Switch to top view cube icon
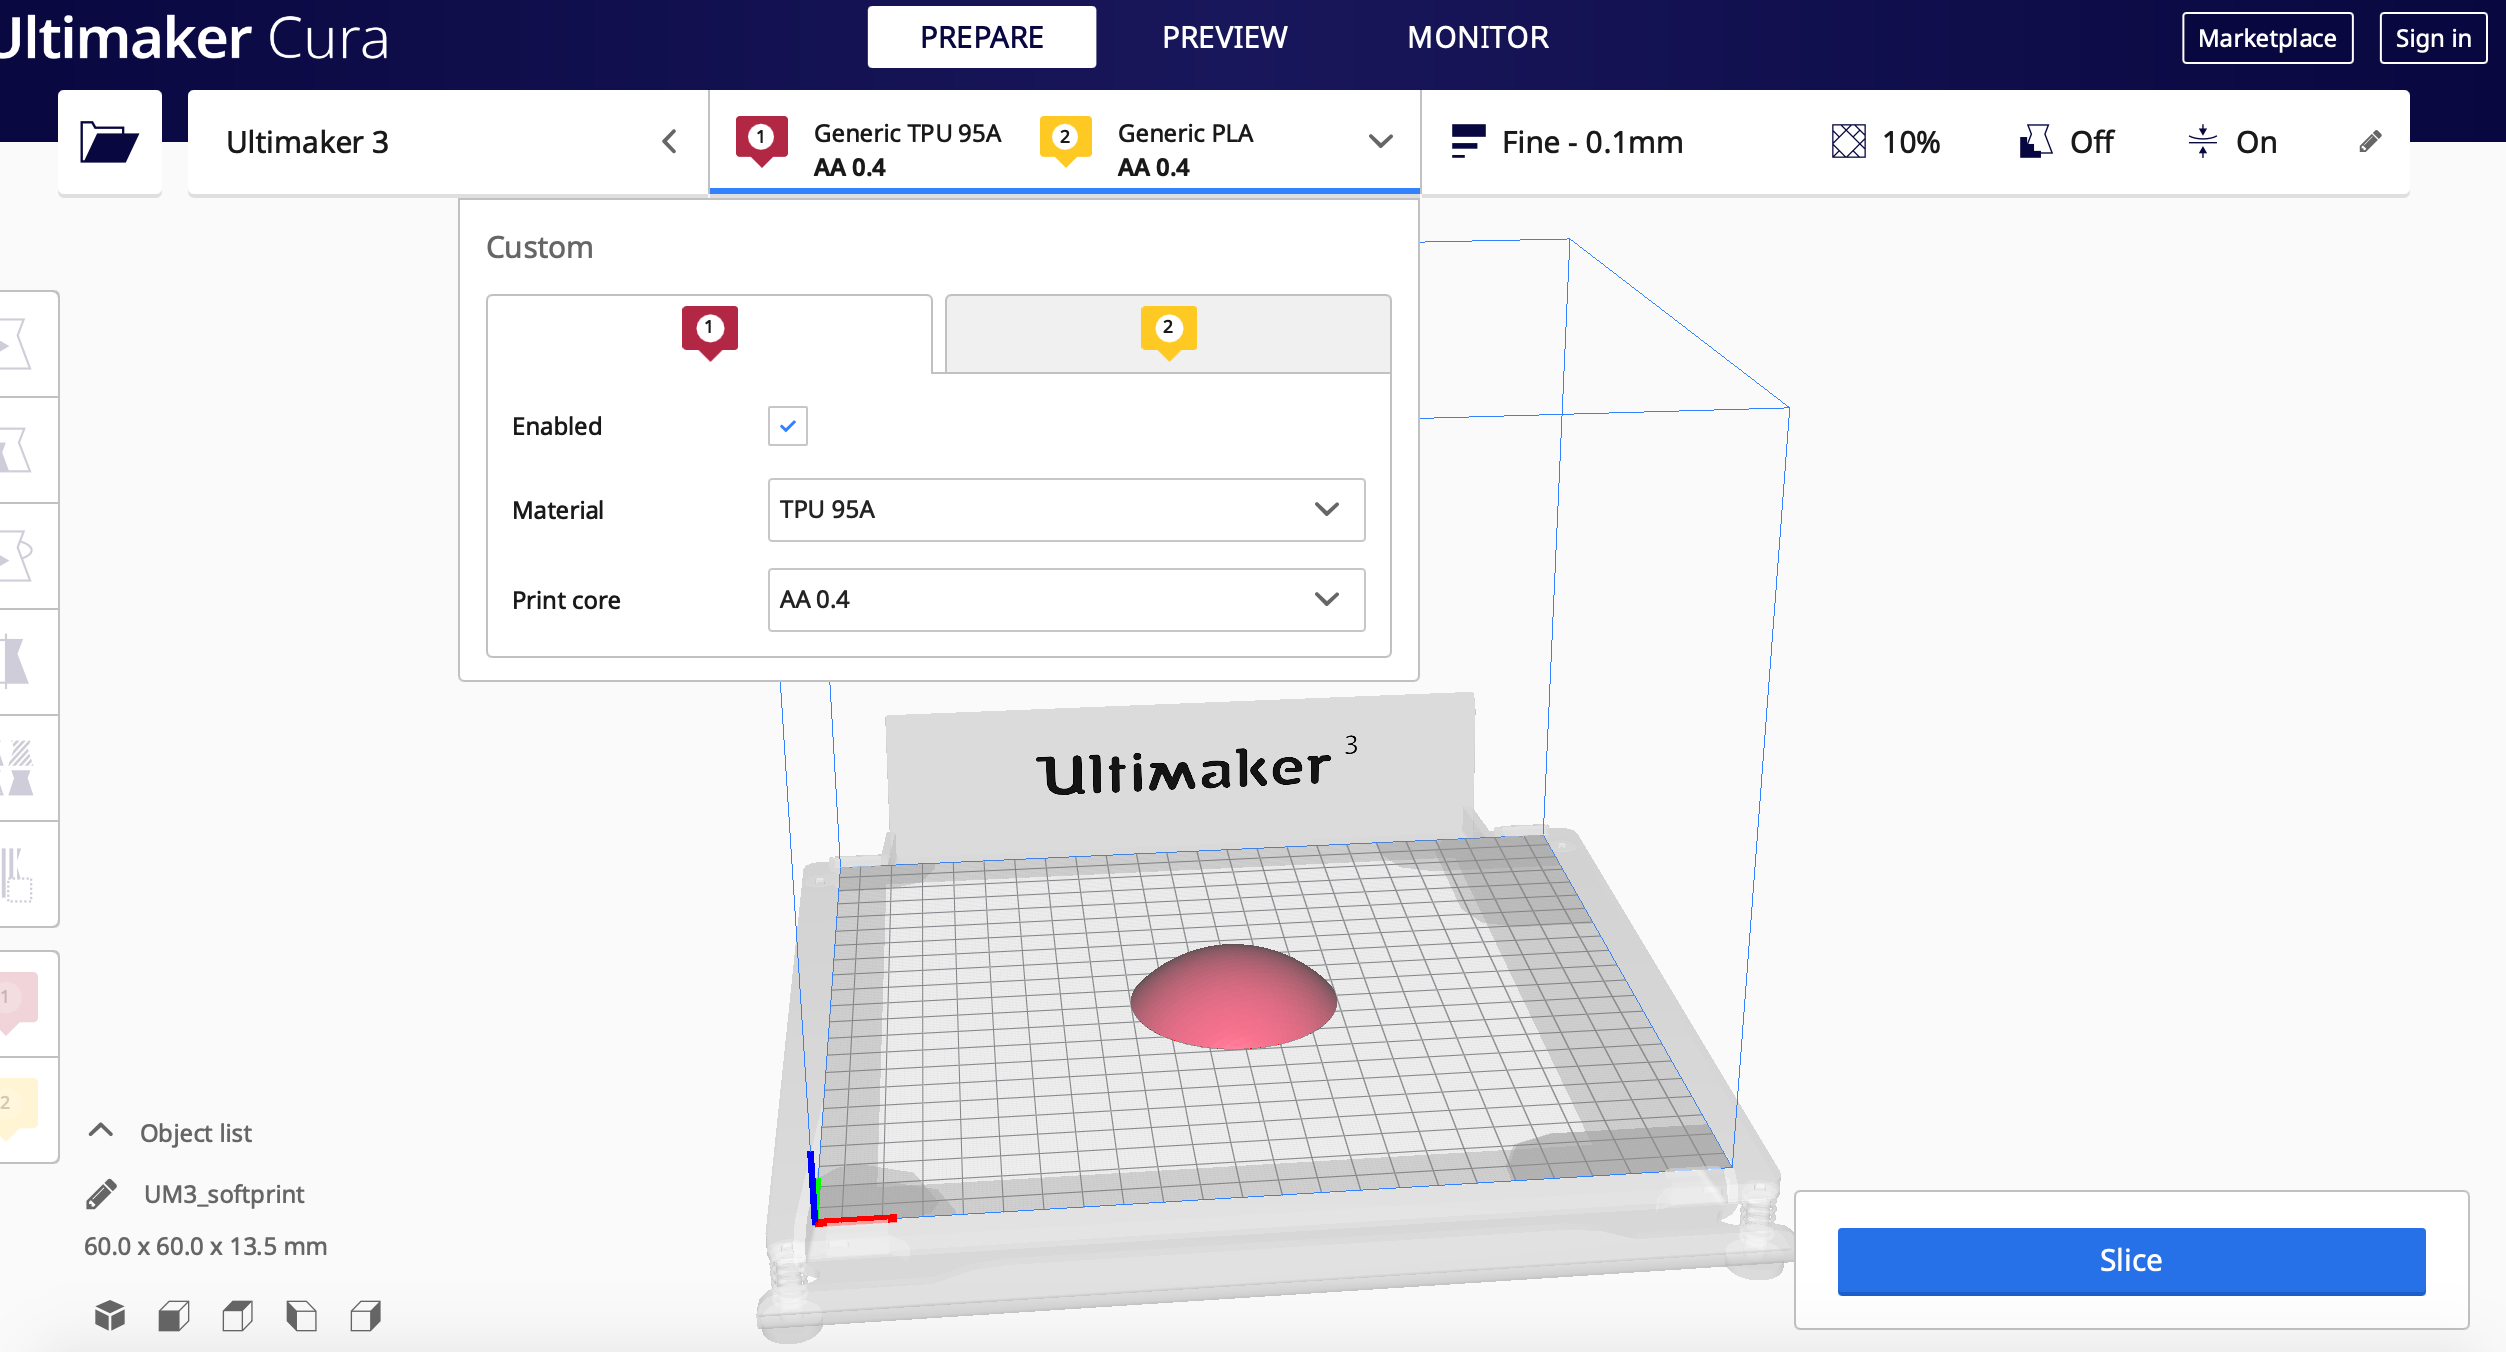 [x=238, y=1315]
